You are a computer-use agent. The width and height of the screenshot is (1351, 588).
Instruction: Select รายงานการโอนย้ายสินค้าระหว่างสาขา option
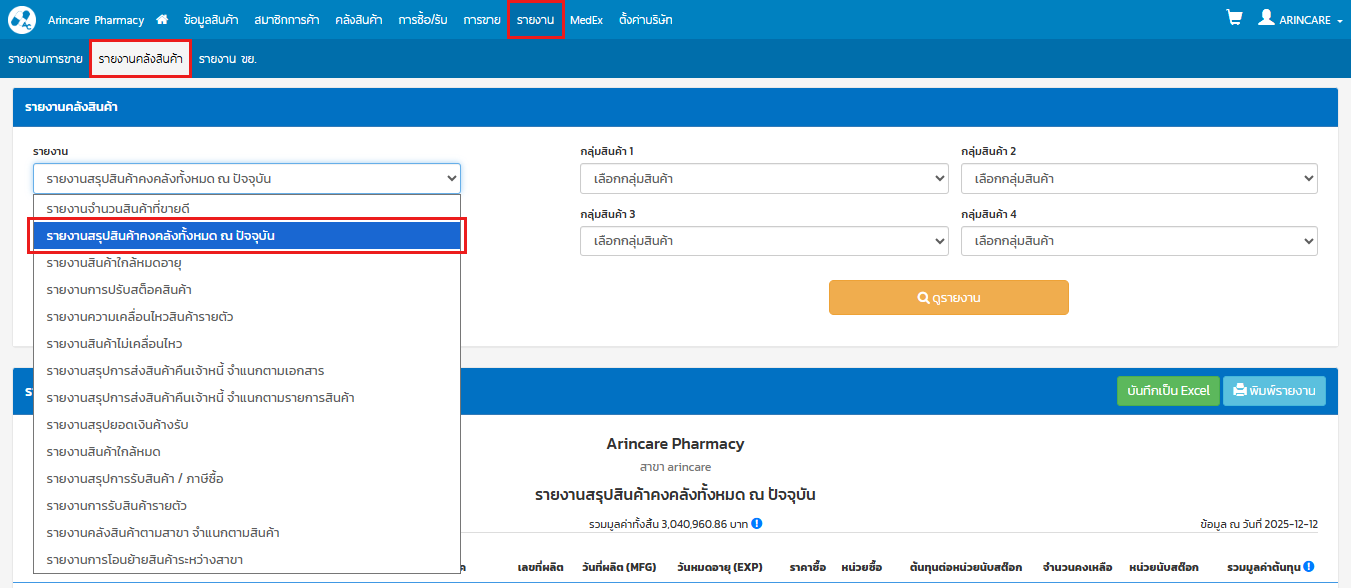point(144,560)
